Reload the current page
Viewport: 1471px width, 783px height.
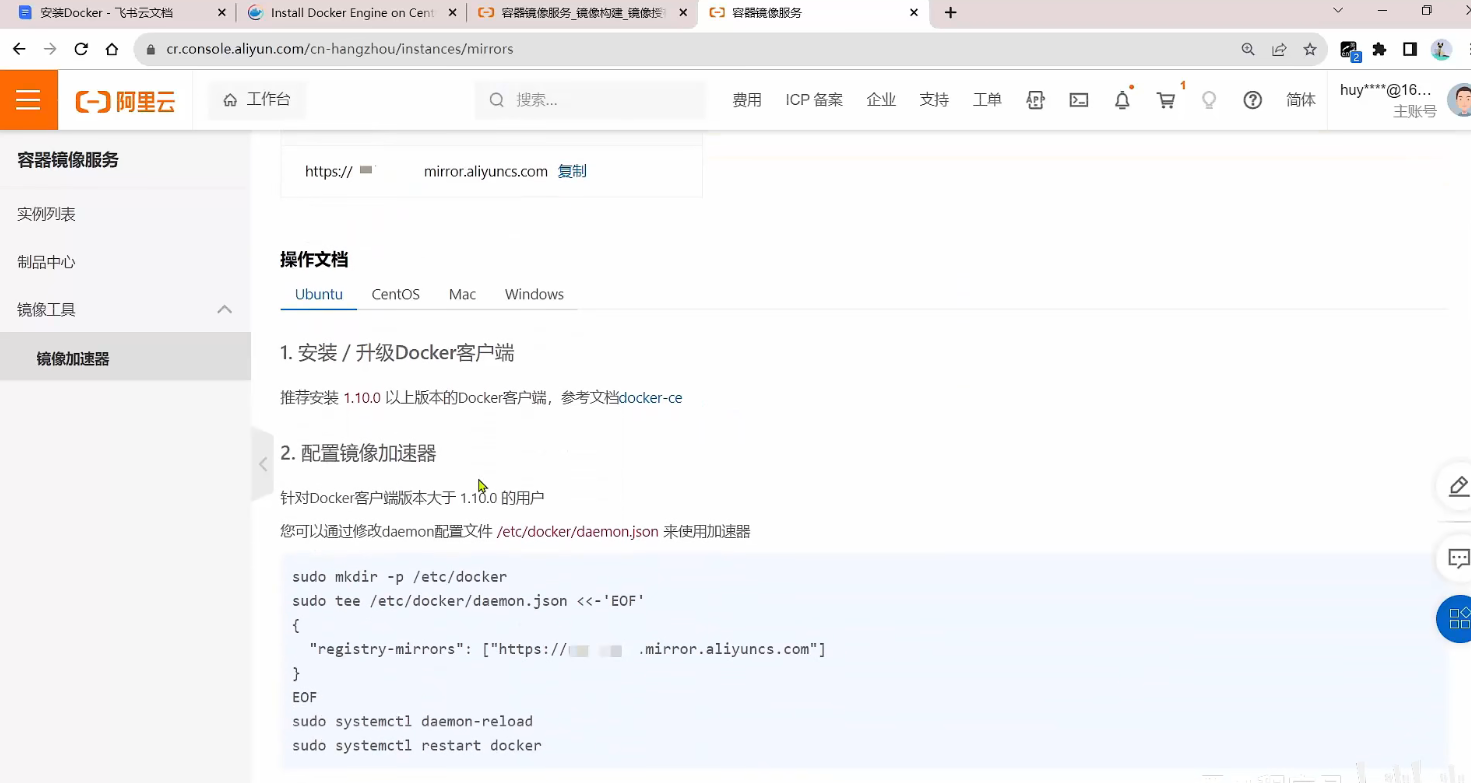click(x=81, y=49)
